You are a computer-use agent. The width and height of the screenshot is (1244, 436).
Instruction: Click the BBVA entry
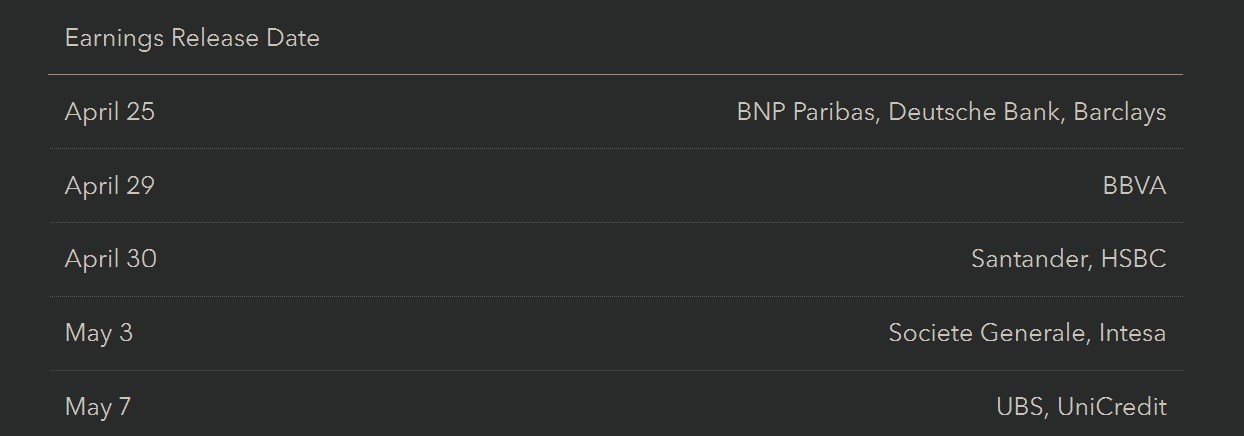1134,185
